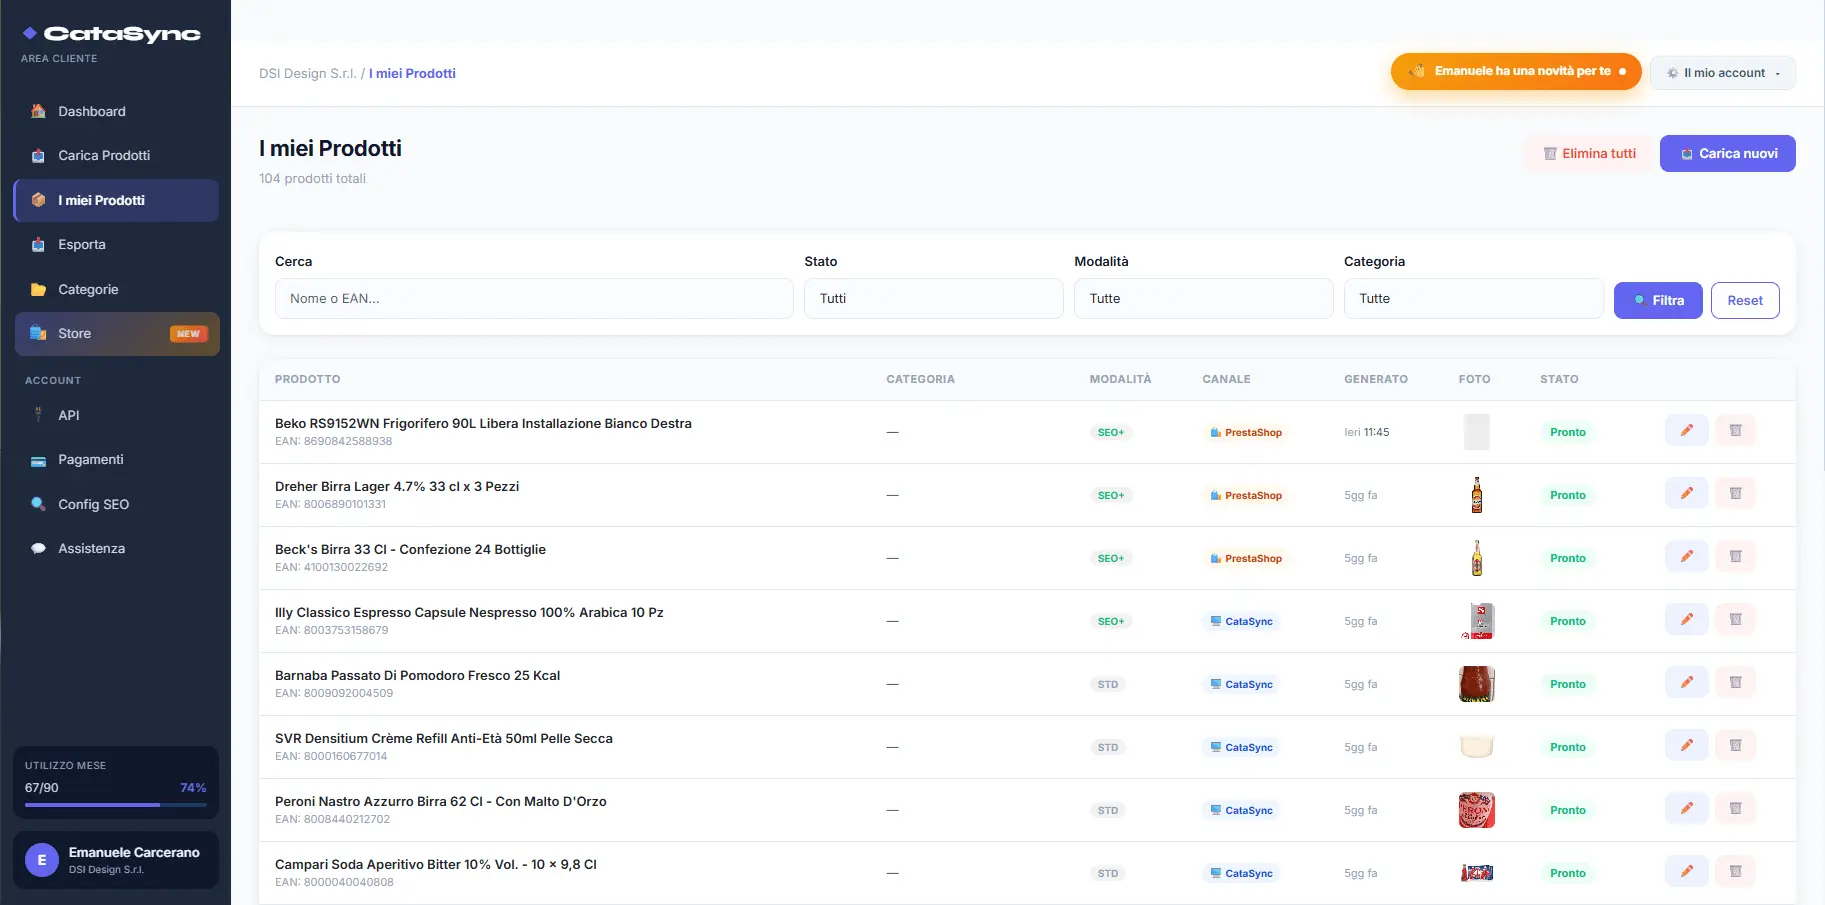Delete the Peroni Nastro Azzurro product

pos(1735,809)
